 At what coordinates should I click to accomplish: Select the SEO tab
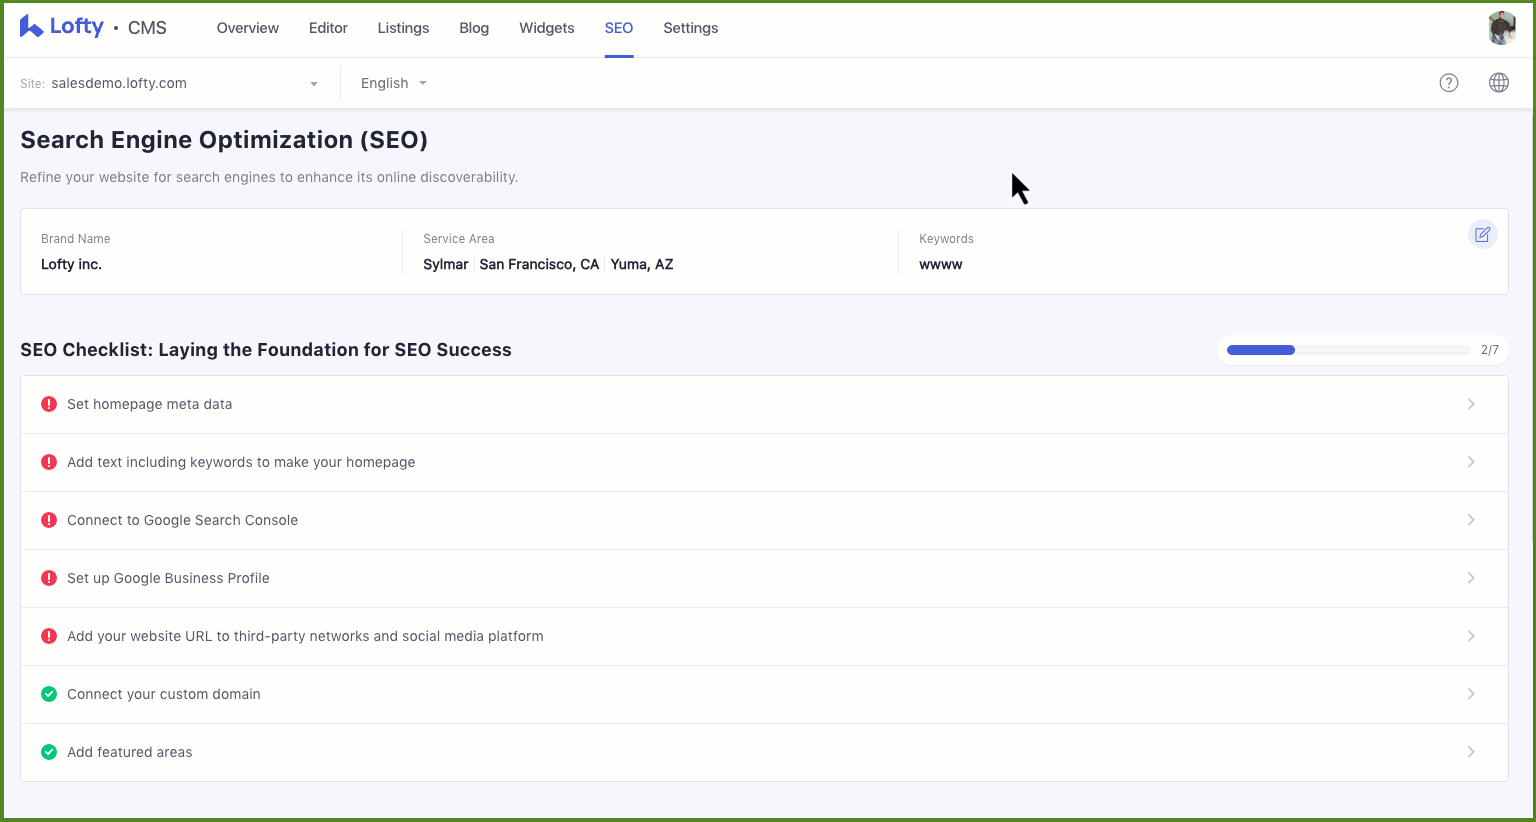[x=619, y=28]
